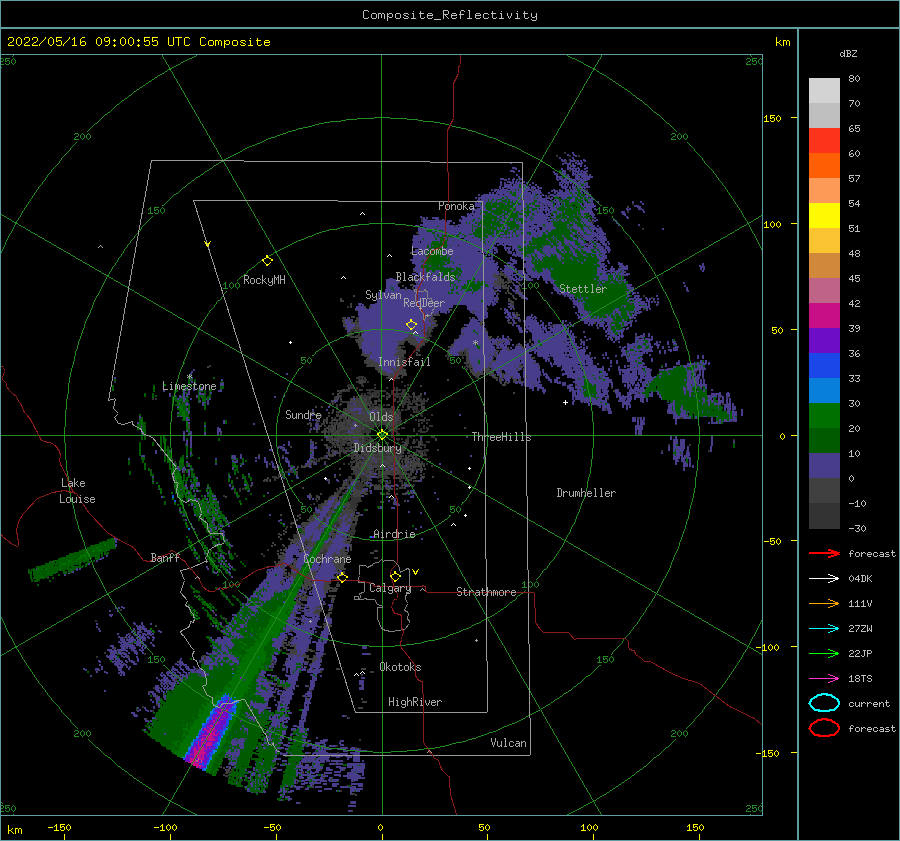Click the ThreeHills town label
The height and width of the screenshot is (841, 900).
click(x=501, y=437)
